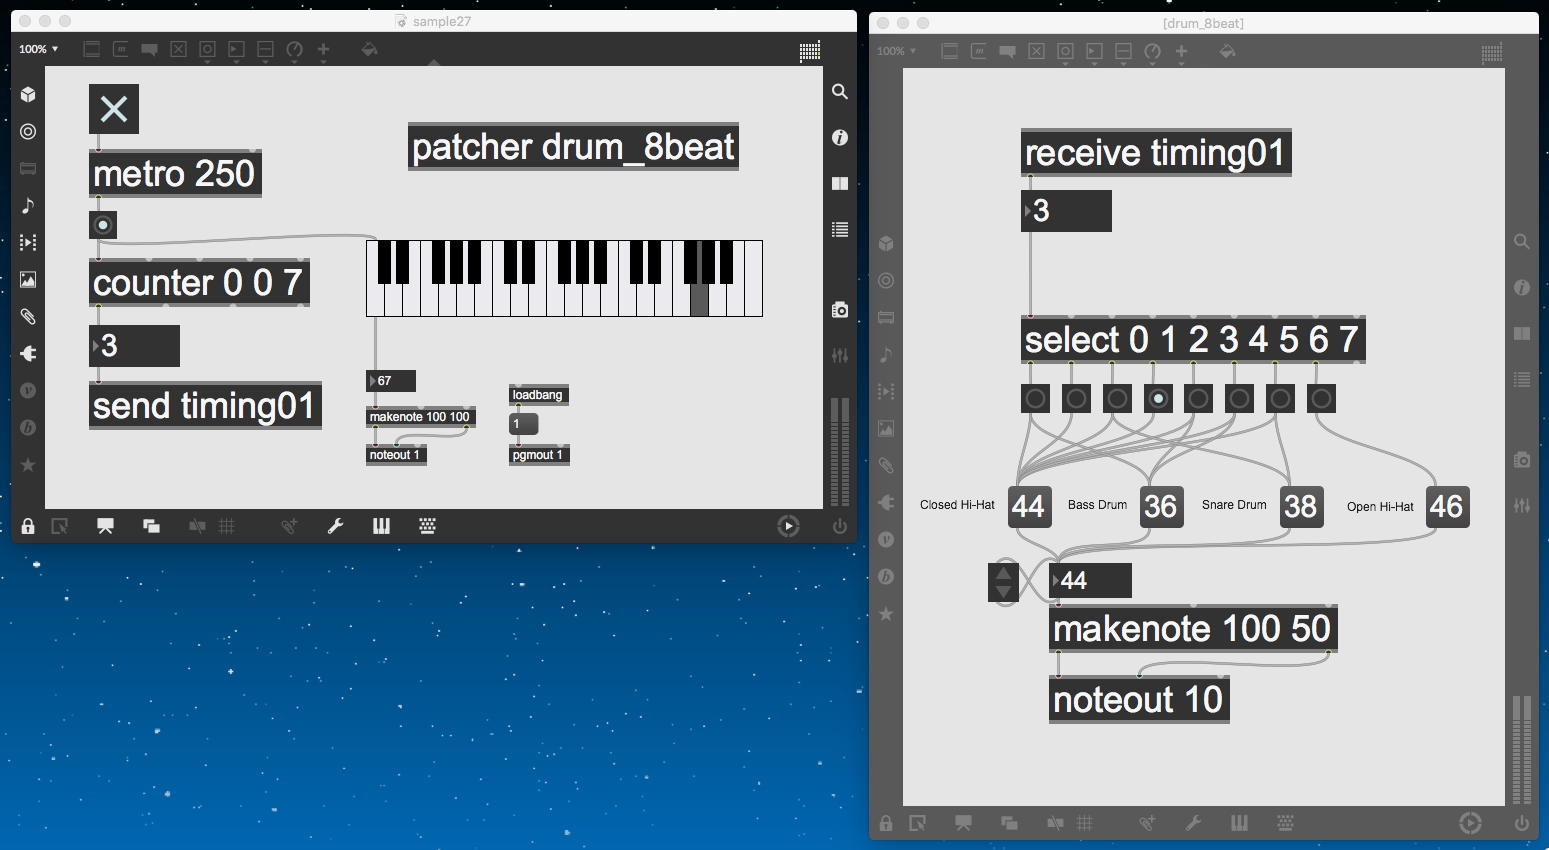
Task: Click the piano keys icon in sample27 bottom toolbar
Action: [381, 526]
